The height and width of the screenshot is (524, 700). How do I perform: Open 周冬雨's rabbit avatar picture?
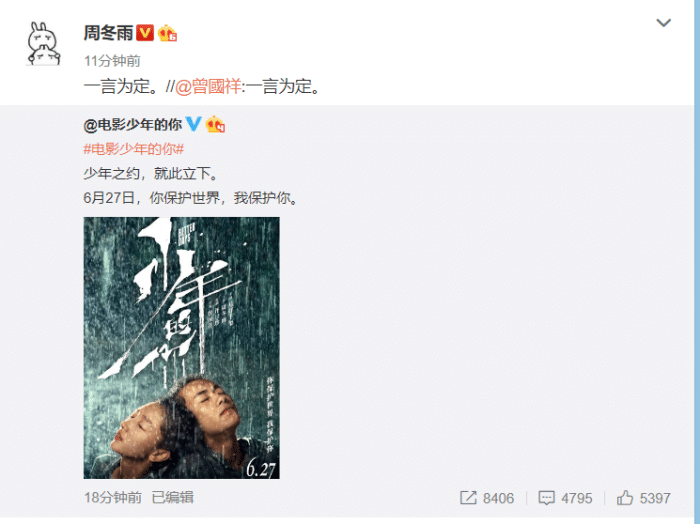pos(43,44)
